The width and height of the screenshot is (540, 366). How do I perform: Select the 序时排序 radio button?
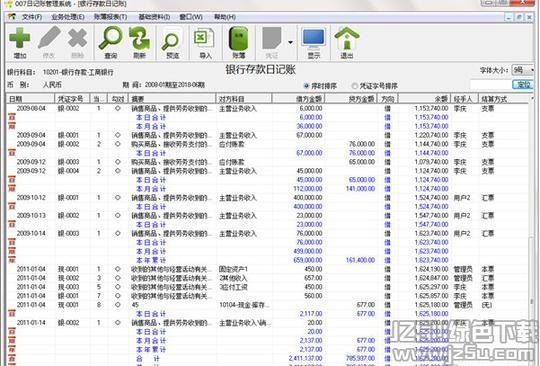point(306,85)
